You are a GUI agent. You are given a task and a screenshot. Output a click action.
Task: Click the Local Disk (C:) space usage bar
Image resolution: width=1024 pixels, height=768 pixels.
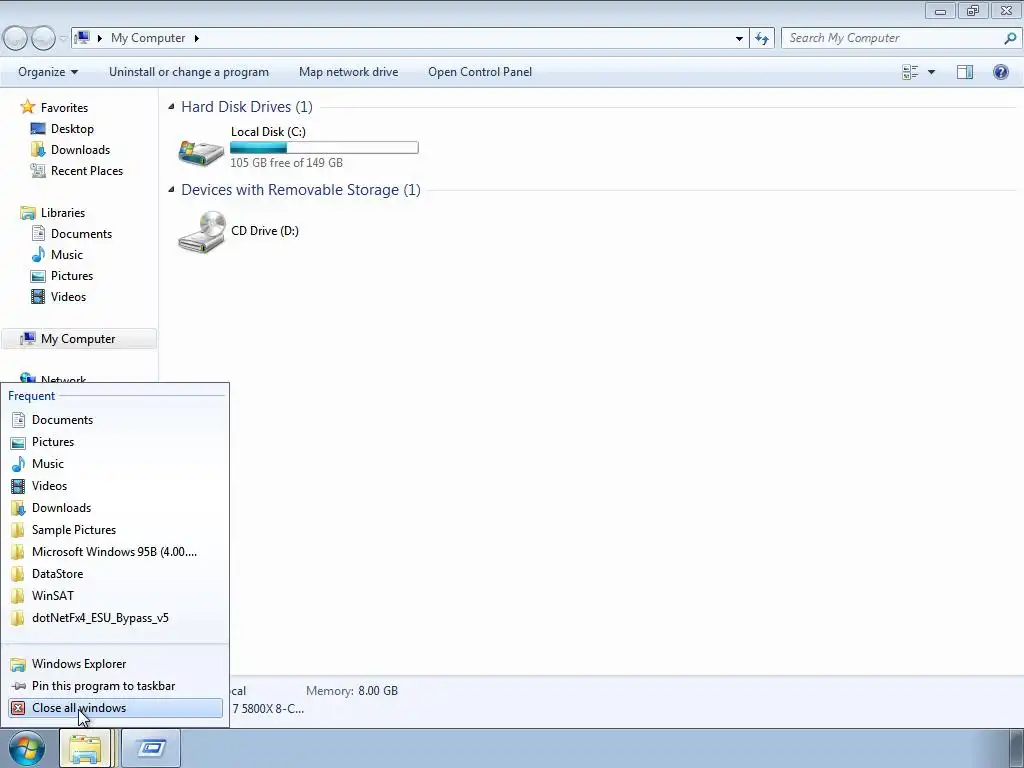coord(324,148)
